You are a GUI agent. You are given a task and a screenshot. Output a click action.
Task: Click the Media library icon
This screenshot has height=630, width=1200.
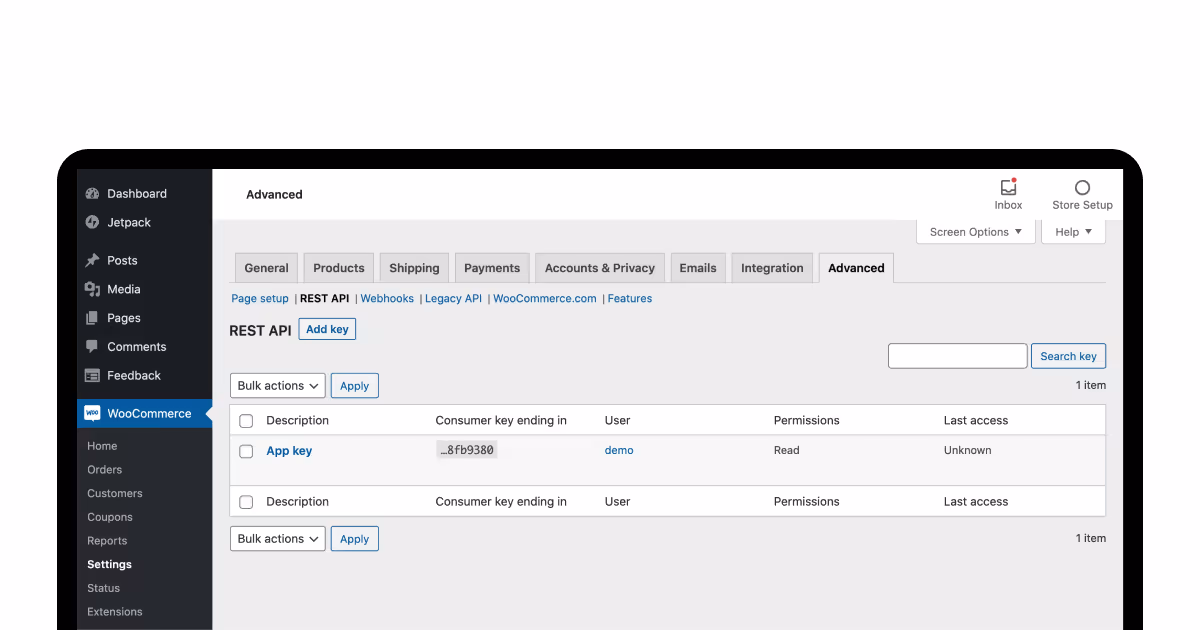coord(92,289)
